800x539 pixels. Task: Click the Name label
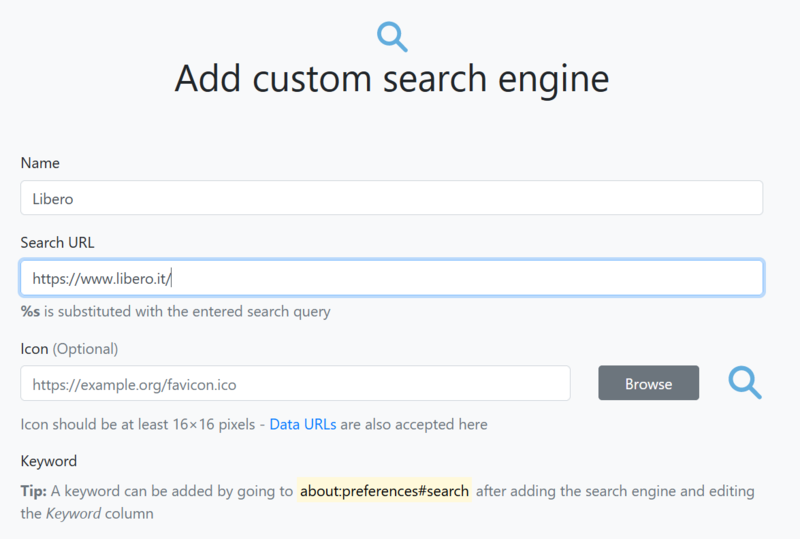40,163
